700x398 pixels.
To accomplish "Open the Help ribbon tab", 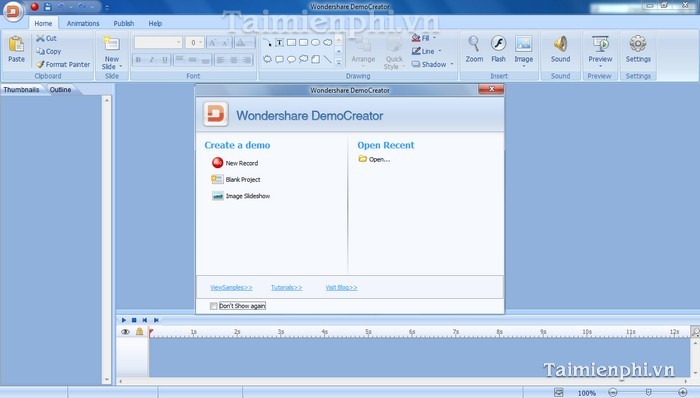I will coord(155,23).
